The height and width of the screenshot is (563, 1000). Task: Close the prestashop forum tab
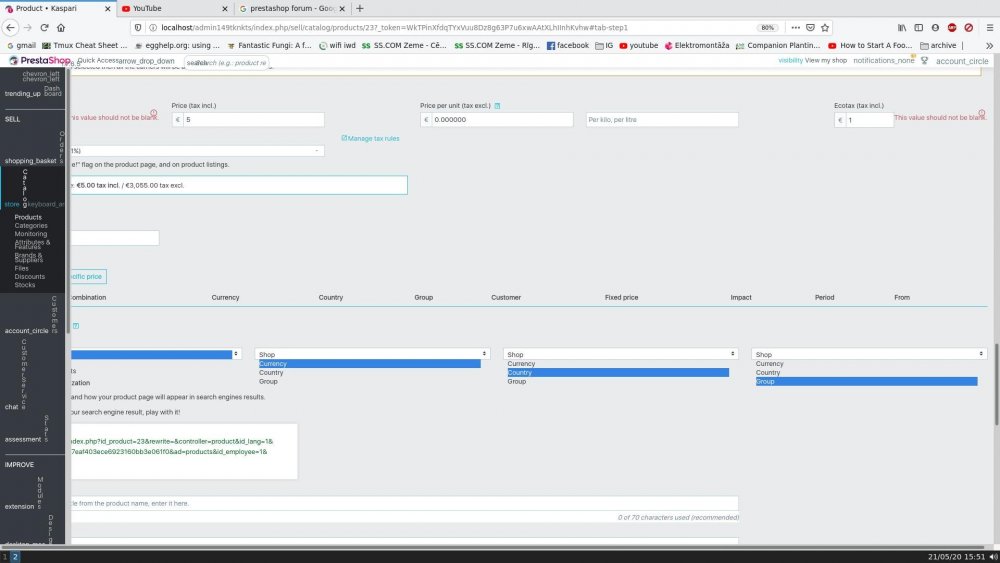click(x=342, y=8)
